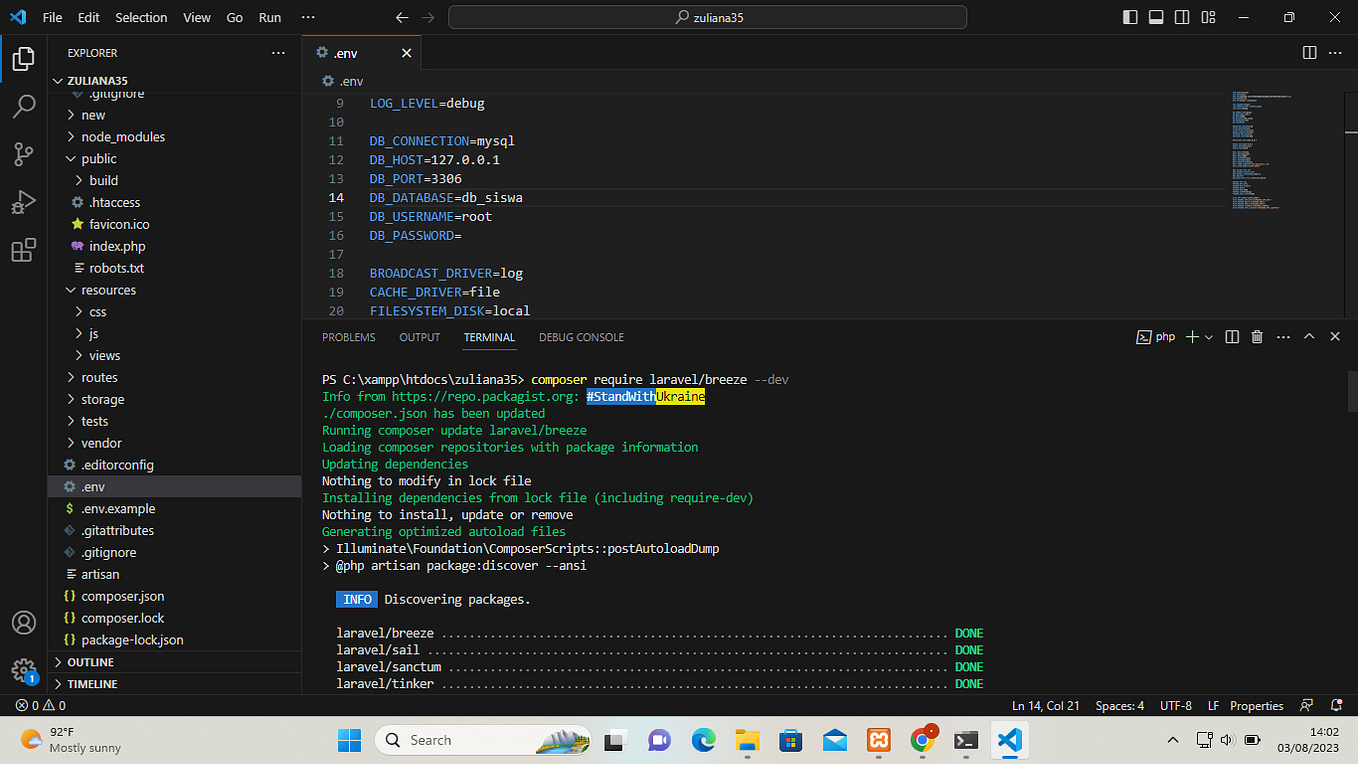Click the errors and warnings status indicator

point(38,705)
